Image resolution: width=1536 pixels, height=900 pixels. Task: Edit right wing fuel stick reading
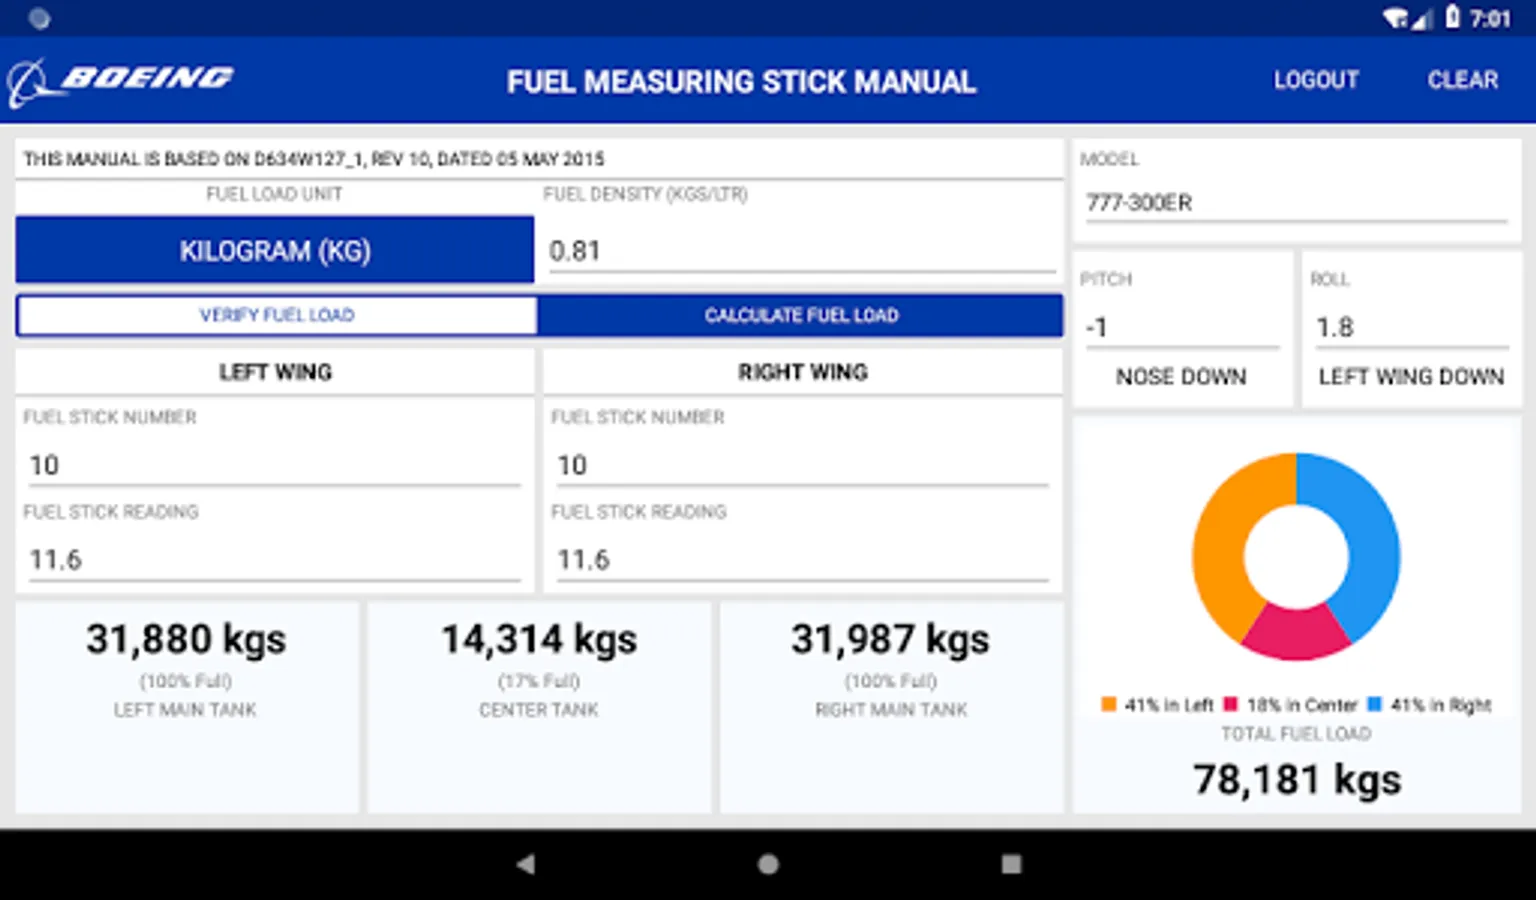802,560
